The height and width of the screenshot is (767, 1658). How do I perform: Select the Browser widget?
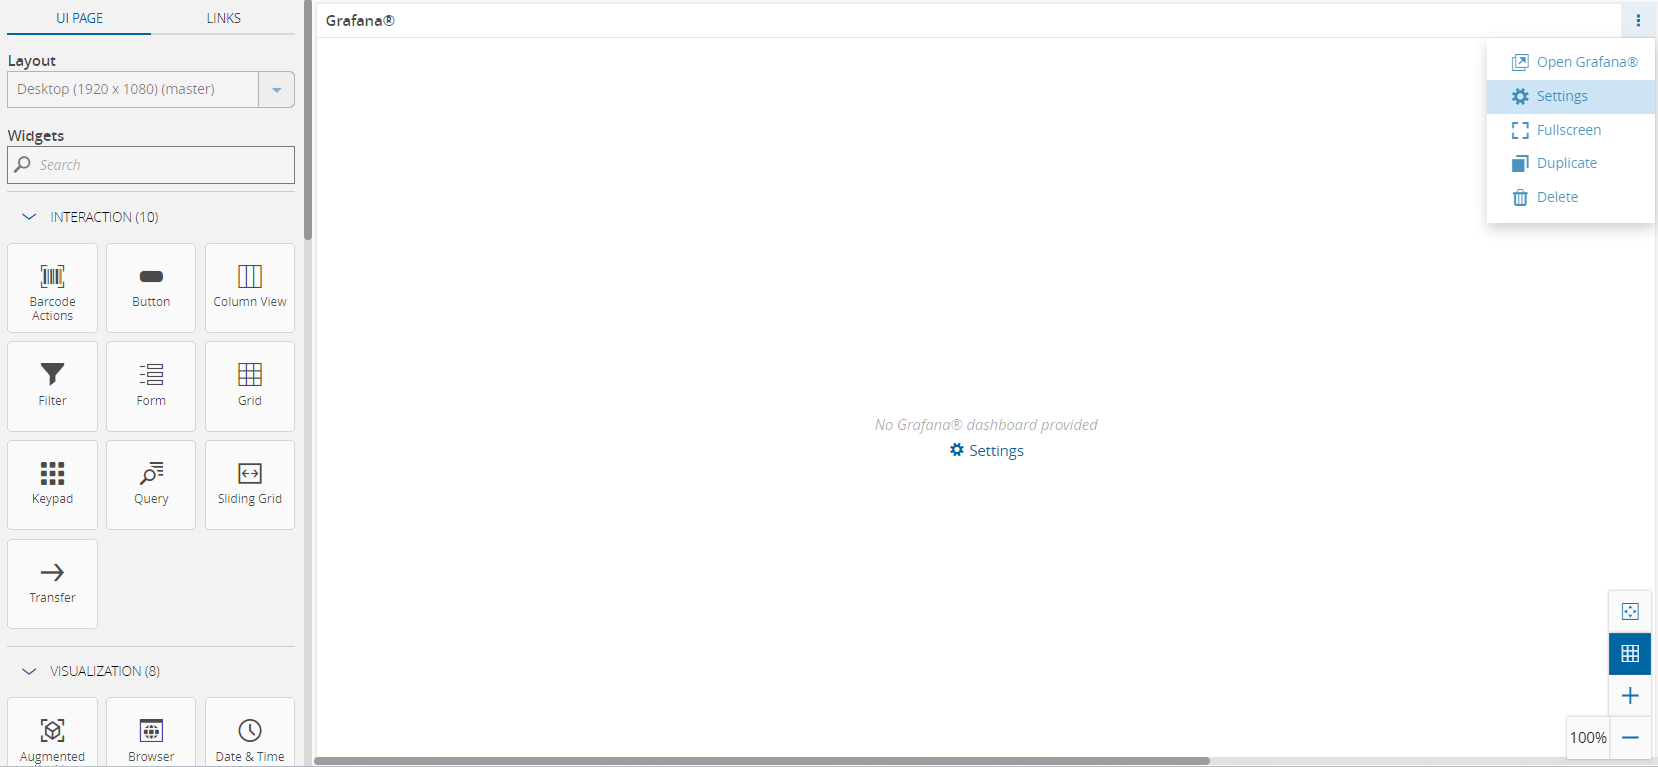tap(151, 732)
